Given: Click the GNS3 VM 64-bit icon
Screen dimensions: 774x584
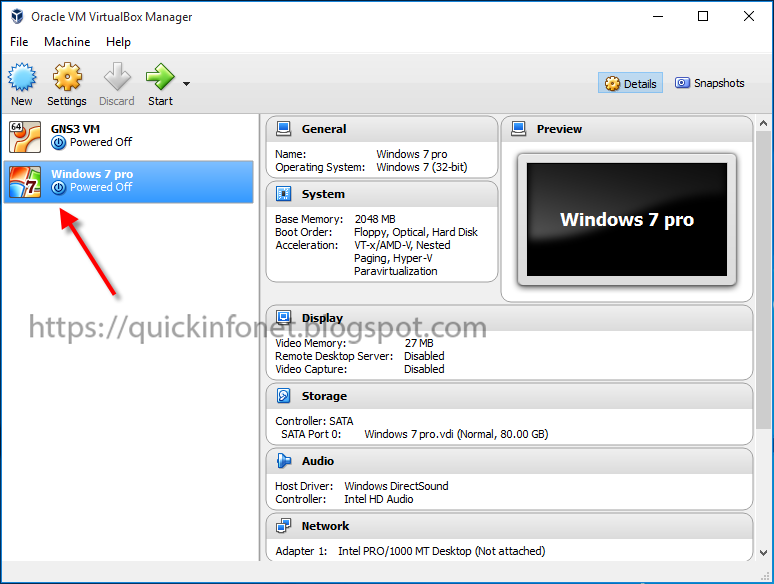Looking at the screenshot, I should point(25,137).
